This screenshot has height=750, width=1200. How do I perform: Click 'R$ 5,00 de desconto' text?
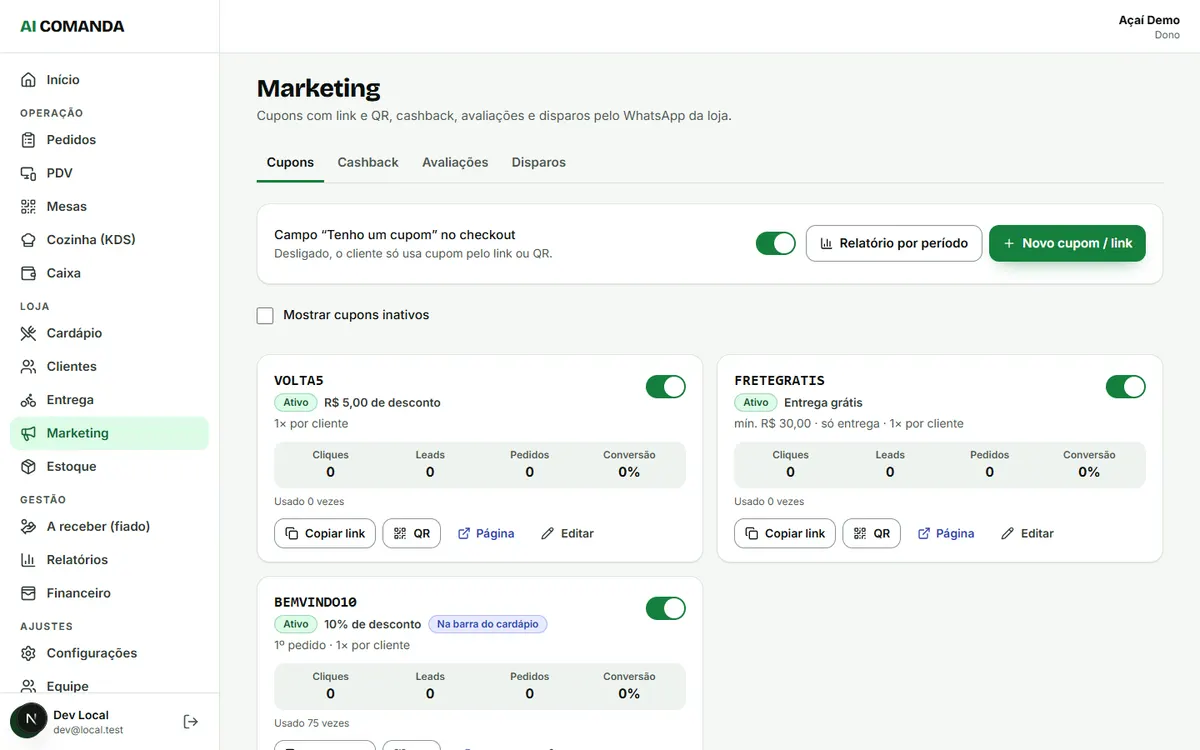(382, 402)
